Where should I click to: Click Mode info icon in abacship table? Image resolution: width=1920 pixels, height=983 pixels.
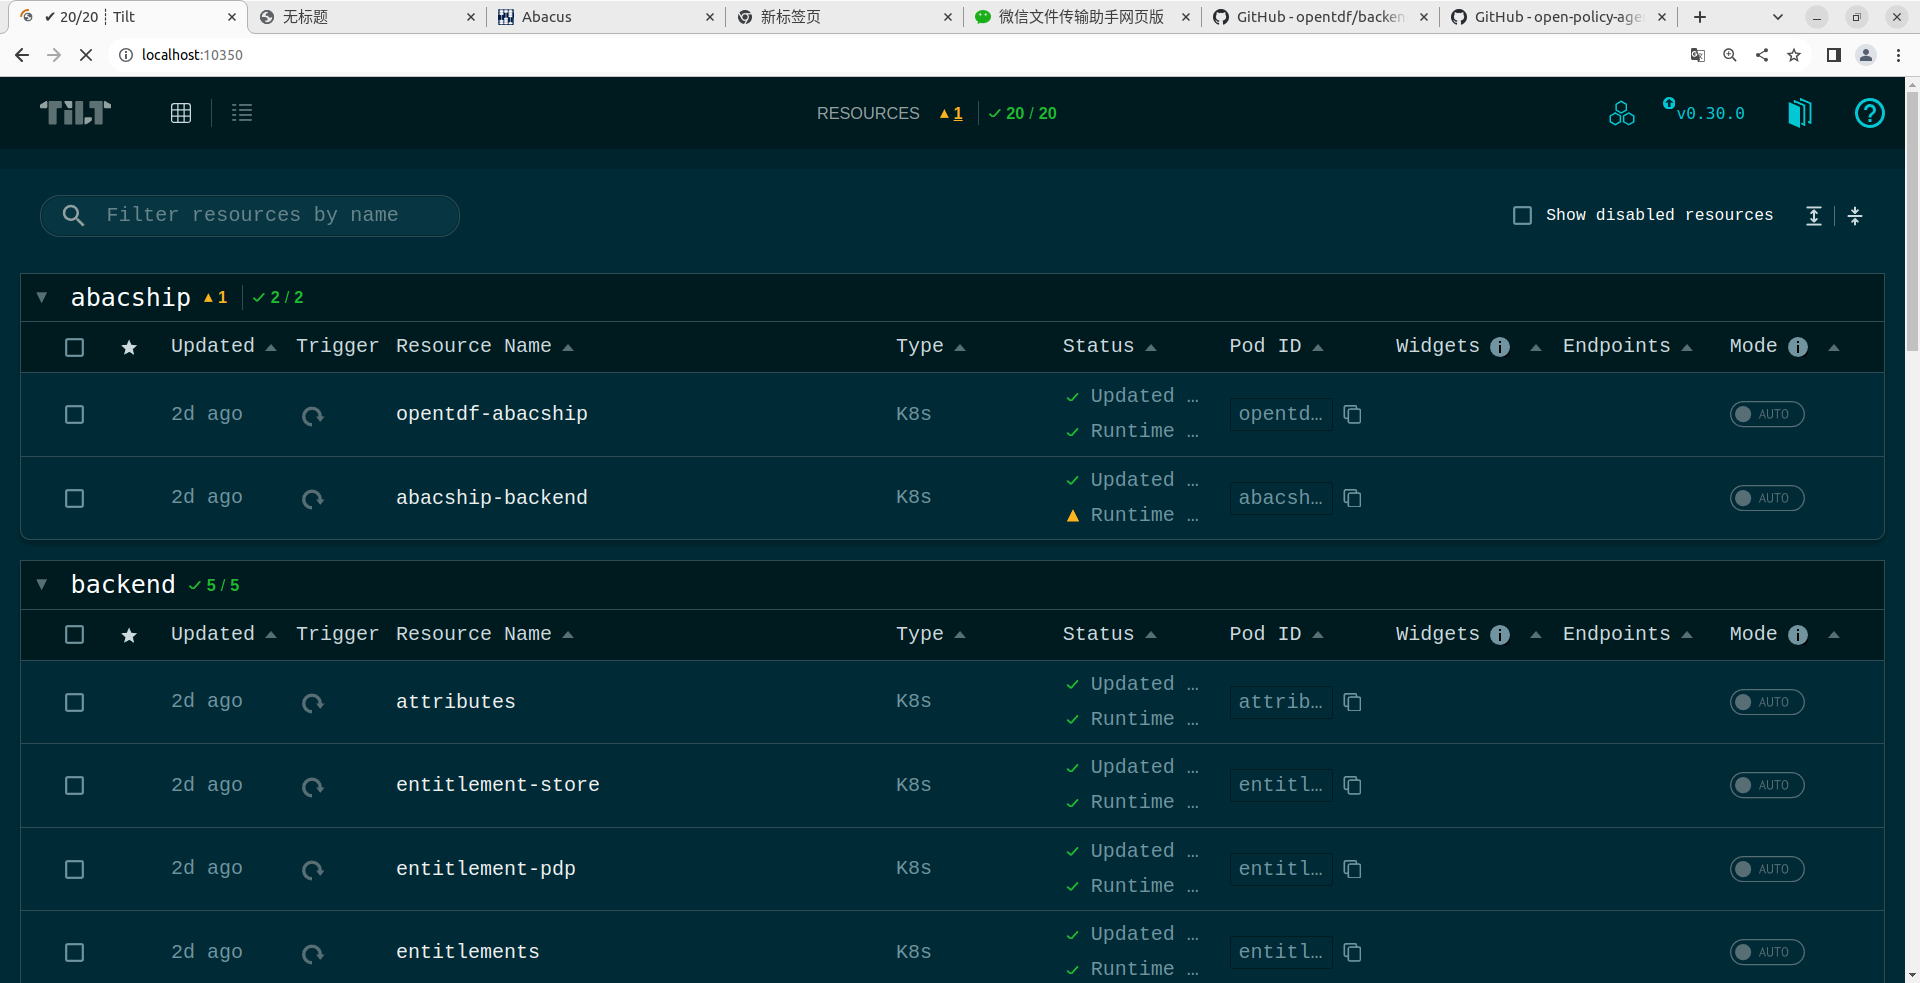tap(1798, 347)
